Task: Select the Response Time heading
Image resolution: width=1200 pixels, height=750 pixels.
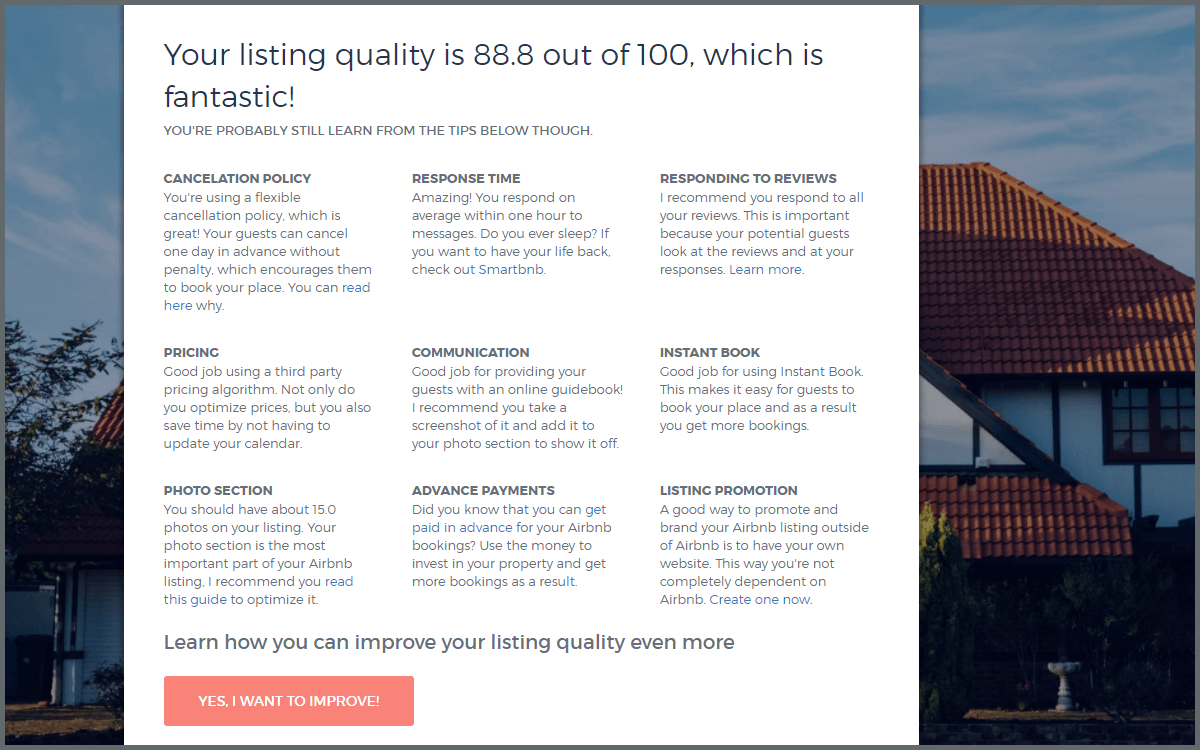Action: coord(466,179)
